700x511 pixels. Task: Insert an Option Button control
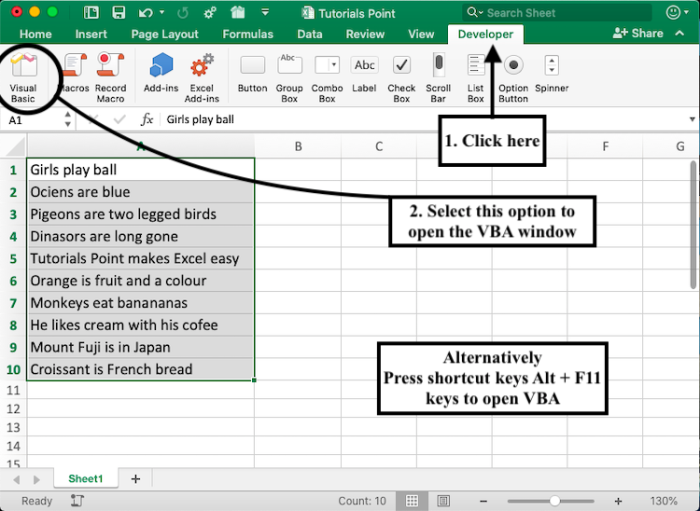[x=513, y=77]
